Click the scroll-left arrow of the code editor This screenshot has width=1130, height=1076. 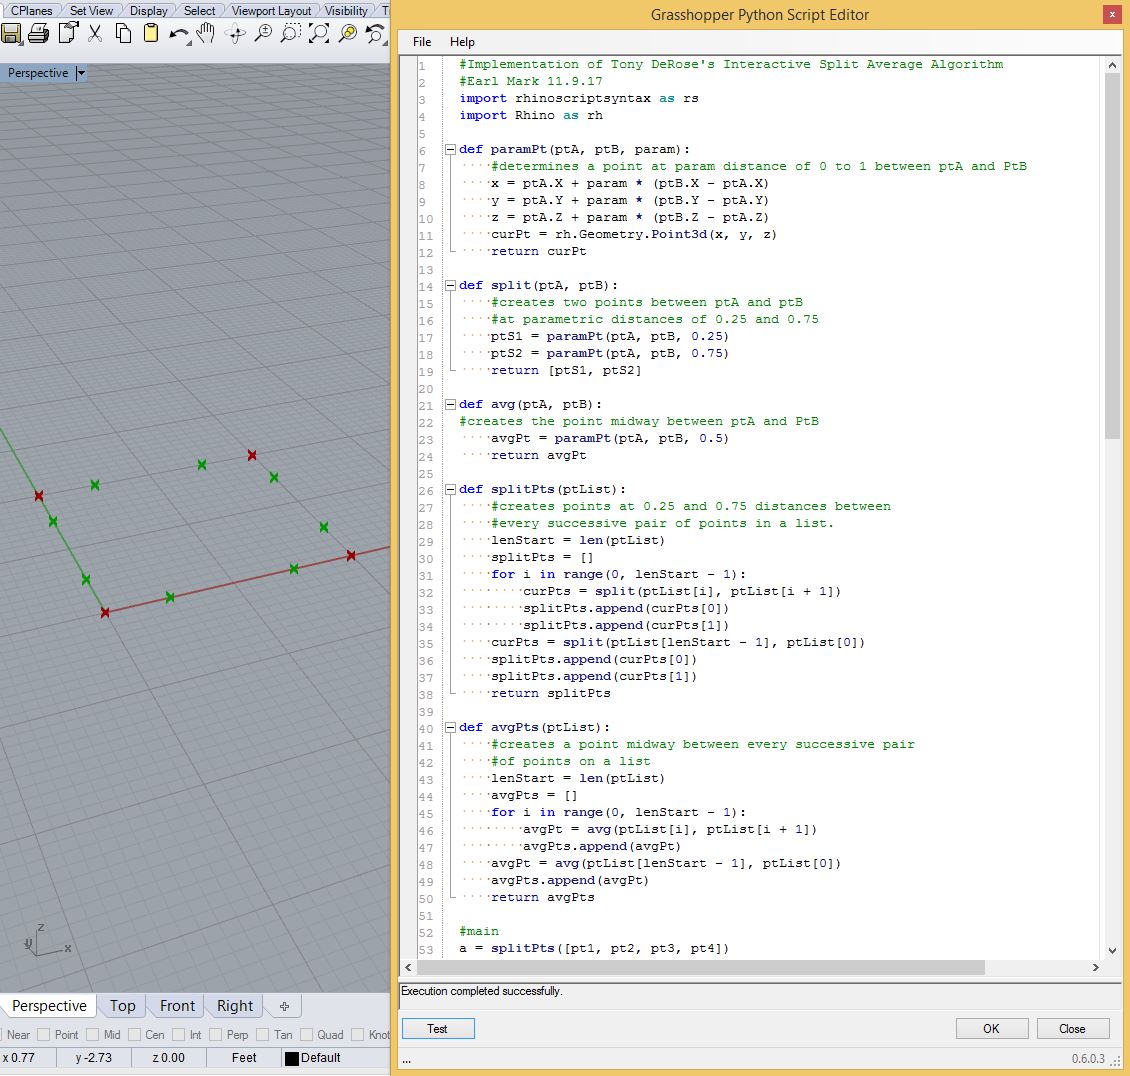coord(409,967)
